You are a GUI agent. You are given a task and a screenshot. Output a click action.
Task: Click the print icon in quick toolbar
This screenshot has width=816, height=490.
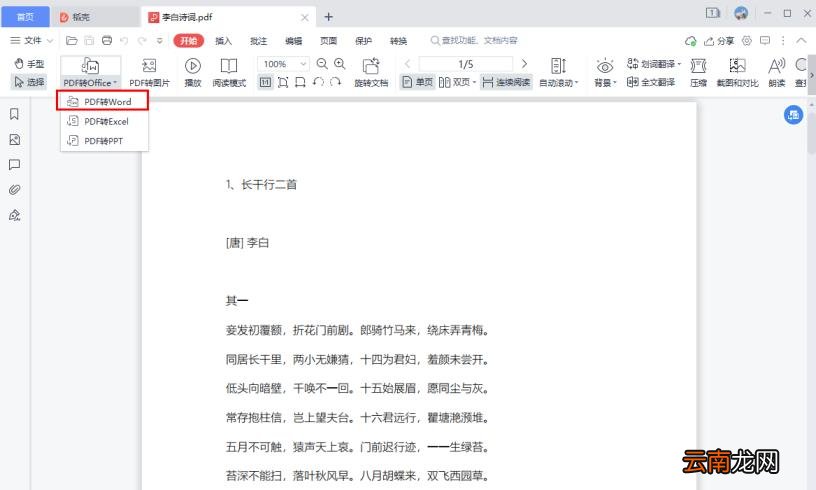click(107, 40)
